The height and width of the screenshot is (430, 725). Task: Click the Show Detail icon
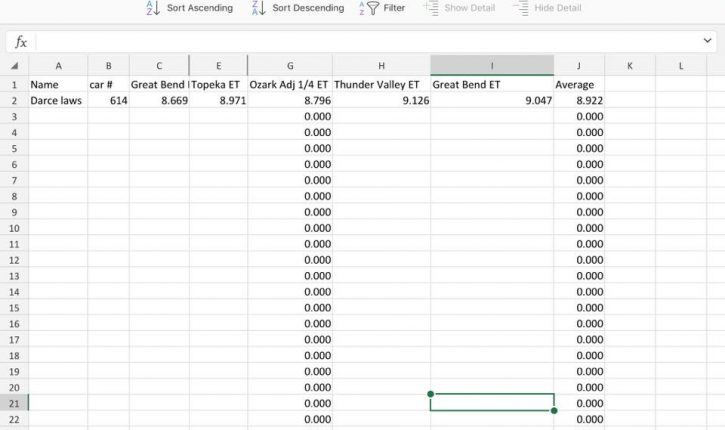[x=431, y=8]
